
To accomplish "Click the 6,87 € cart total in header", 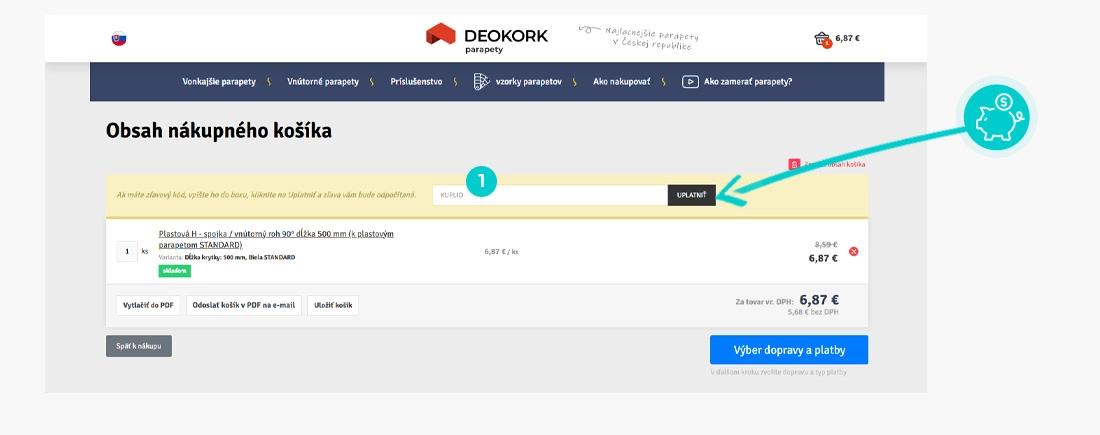I will tap(847, 39).
